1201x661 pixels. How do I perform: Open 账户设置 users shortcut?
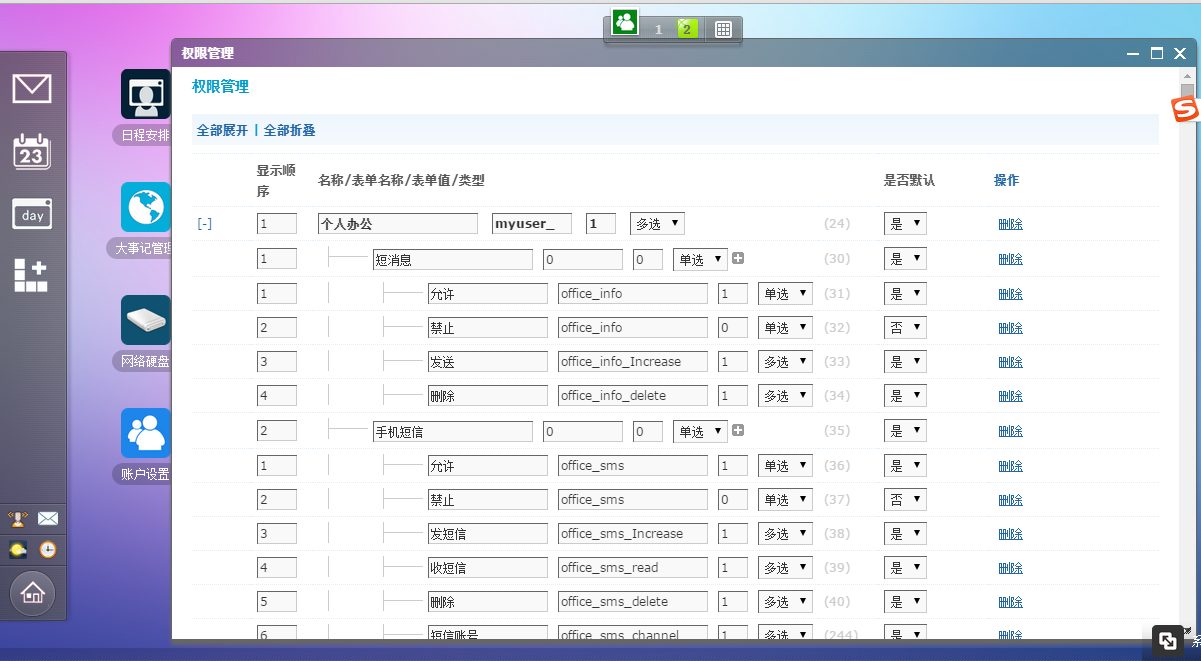pyautogui.click(x=146, y=434)
